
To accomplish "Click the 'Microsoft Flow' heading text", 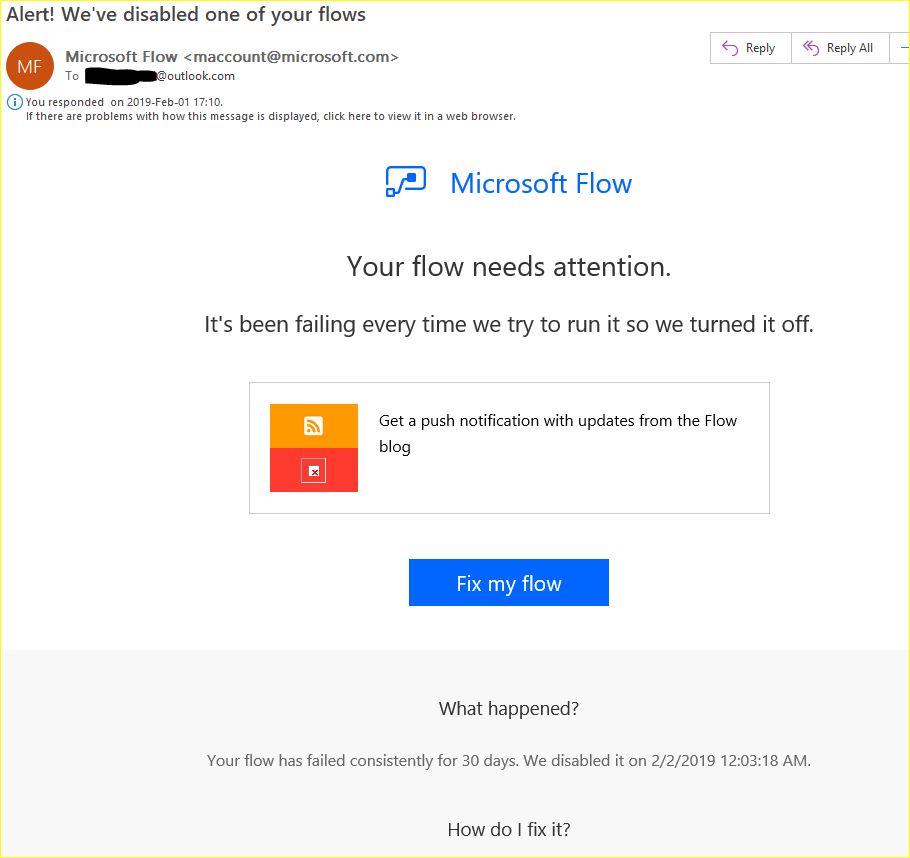I will (x=541, y=183).
